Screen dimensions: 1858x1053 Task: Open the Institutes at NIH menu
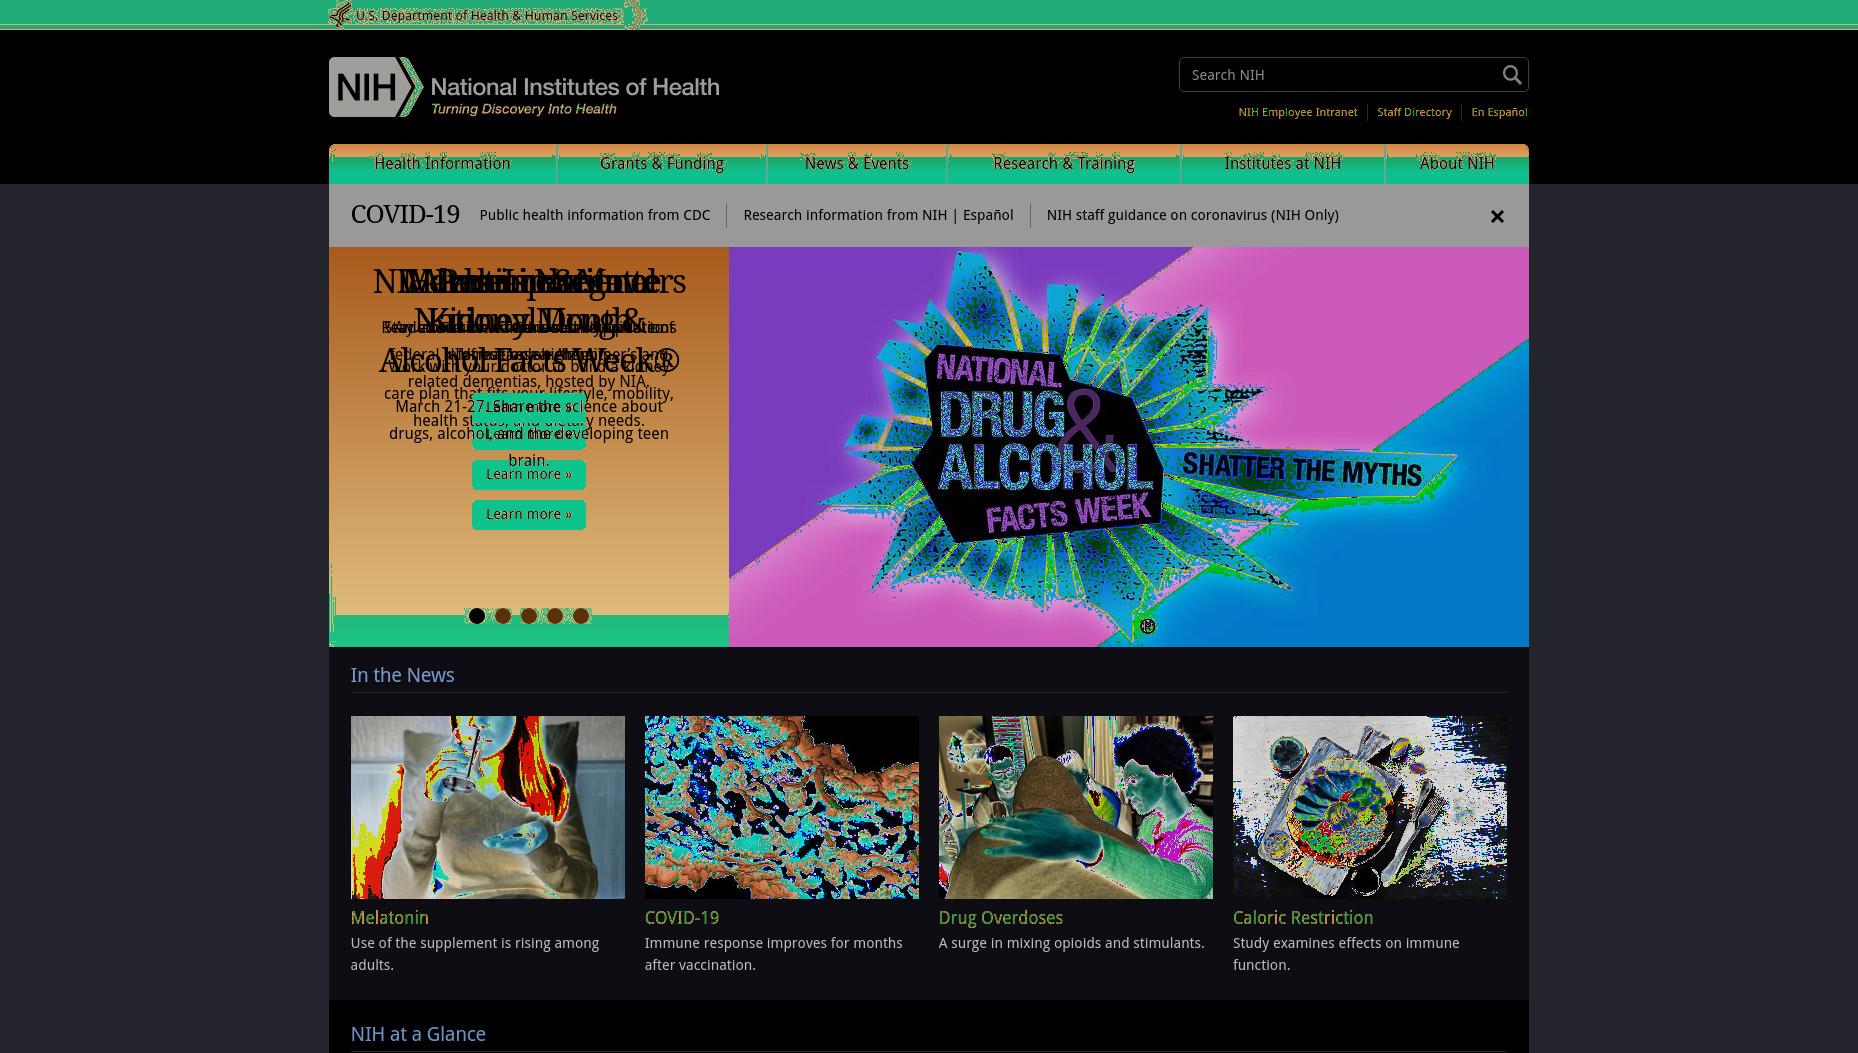coord(1283,164)
